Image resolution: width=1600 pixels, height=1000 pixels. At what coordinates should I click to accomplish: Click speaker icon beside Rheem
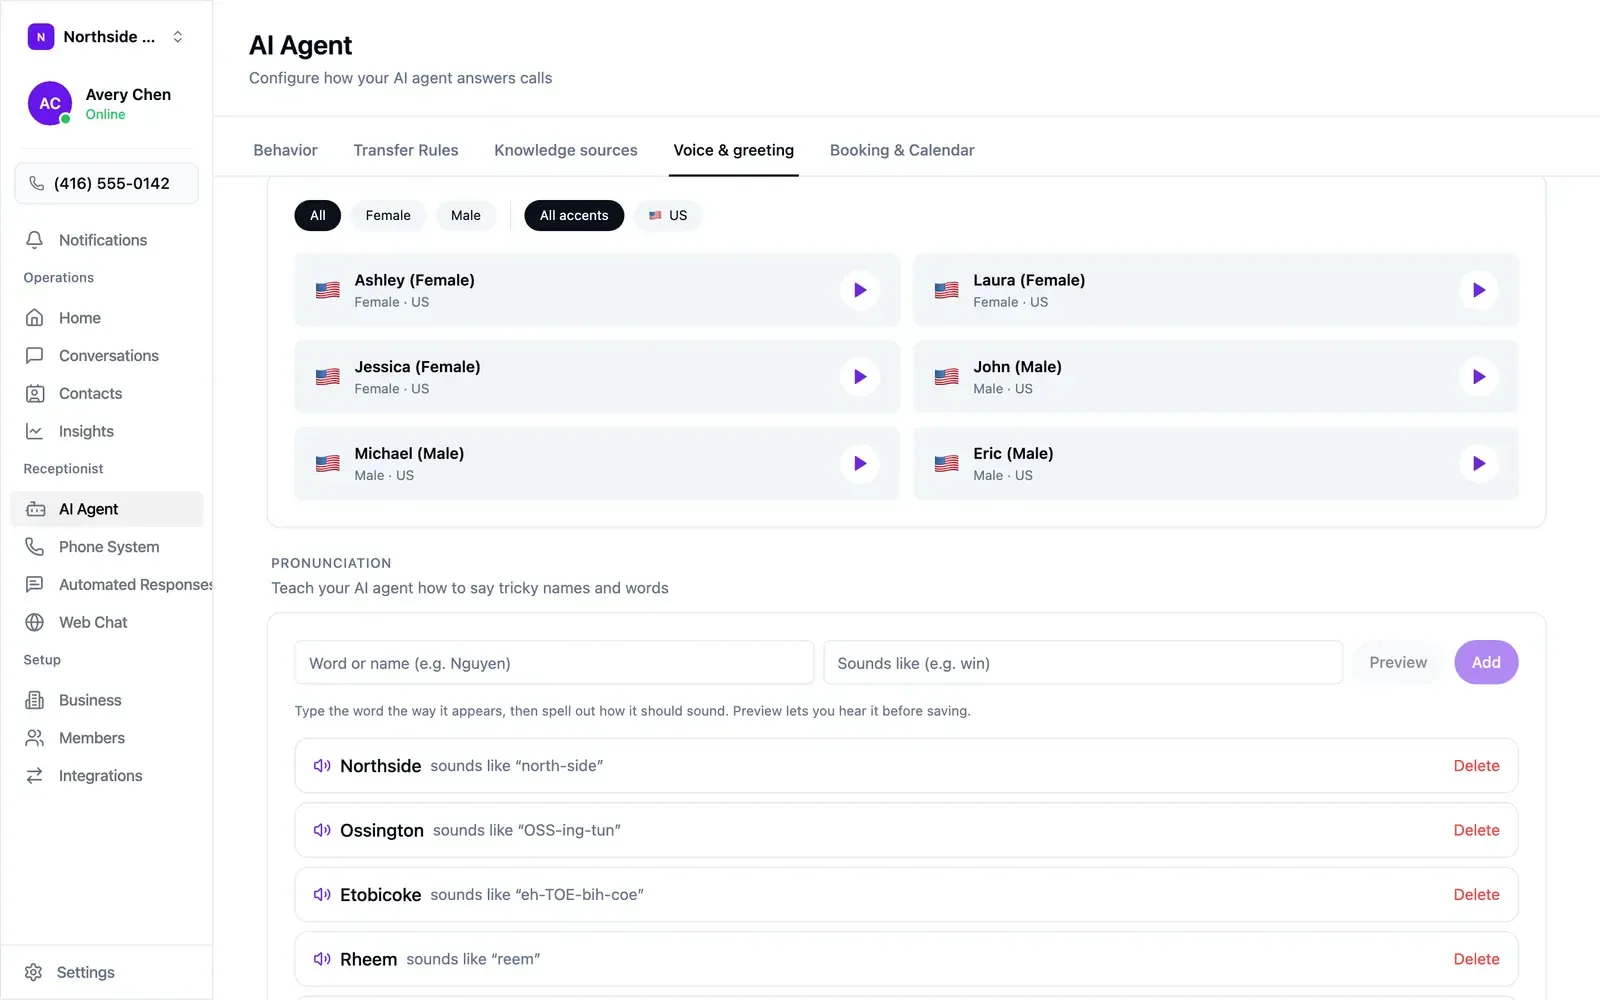pos(322,959)
